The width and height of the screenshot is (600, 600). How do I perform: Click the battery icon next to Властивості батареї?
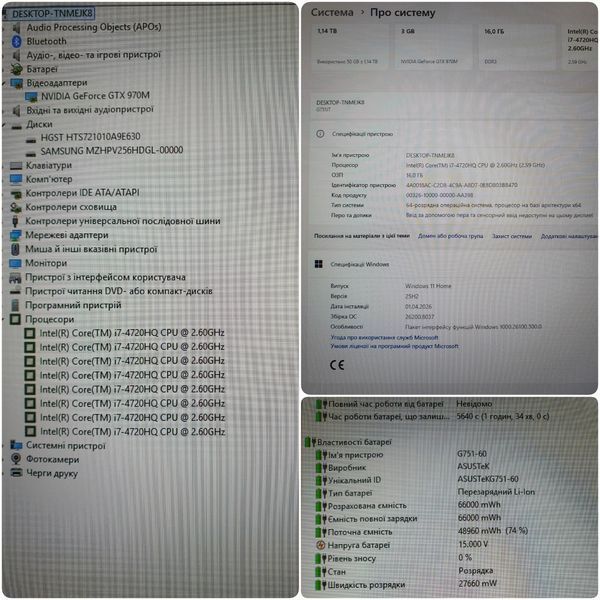pos(310,442)
